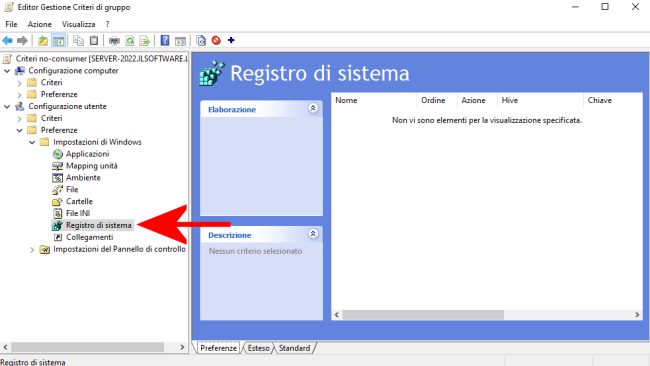Click the list scrollbar right arrow

click(x=637, y=315)
